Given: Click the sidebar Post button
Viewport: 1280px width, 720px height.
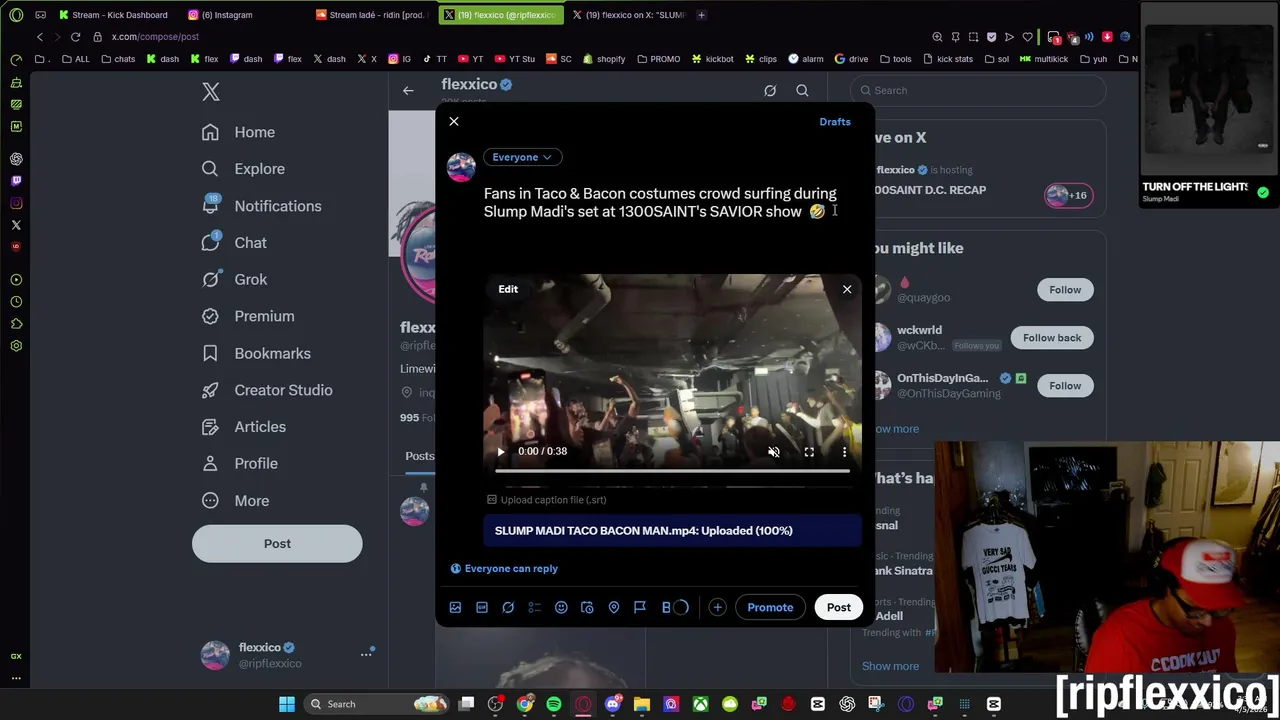Looking at the screenshot, I should (x=277, y=544).
